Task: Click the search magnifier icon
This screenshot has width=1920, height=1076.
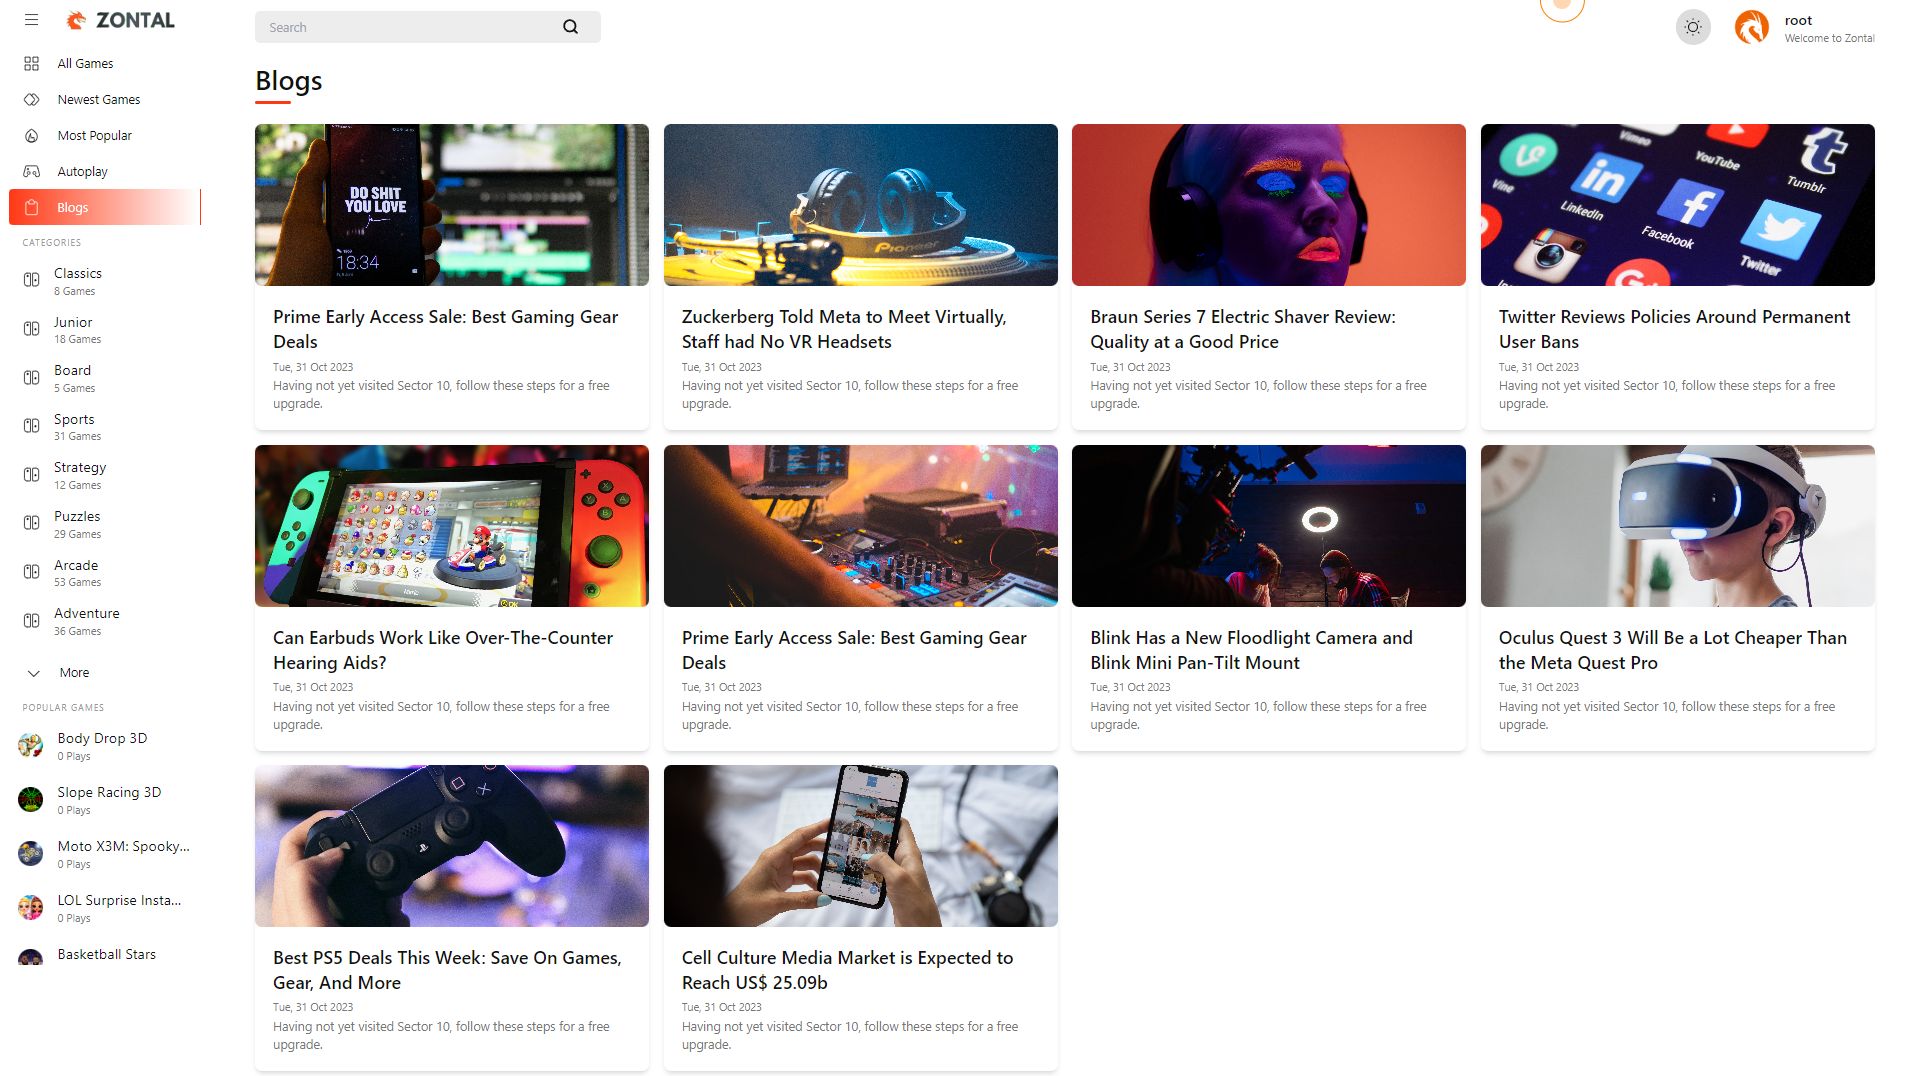Action: (570, 27)
